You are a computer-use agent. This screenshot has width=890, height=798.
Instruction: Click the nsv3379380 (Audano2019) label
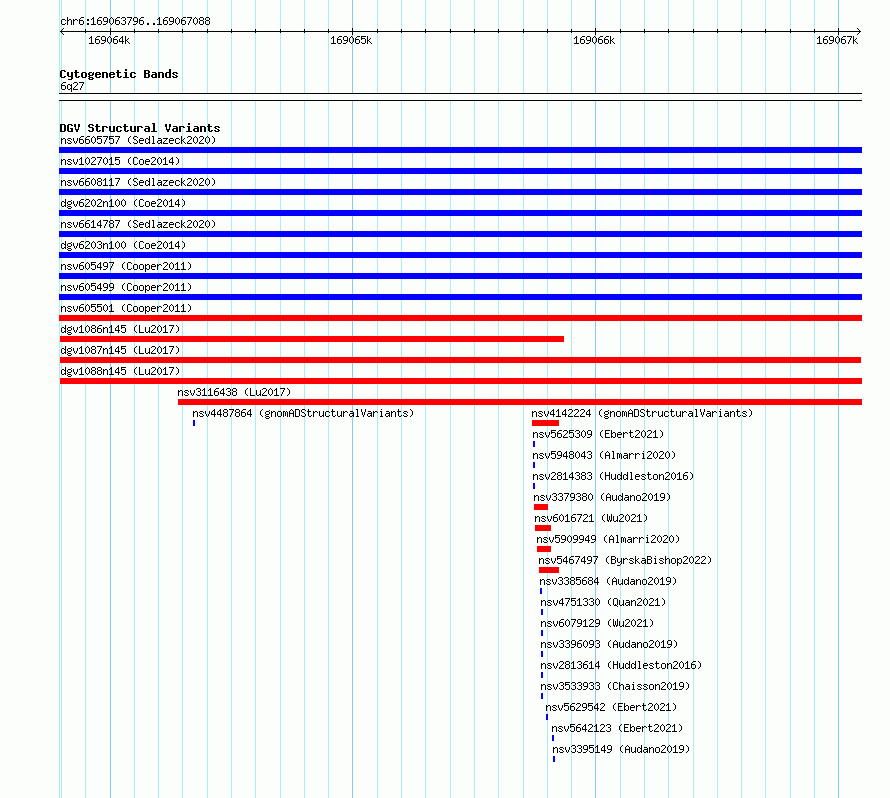pyautogui.click(x=602, y=497)
